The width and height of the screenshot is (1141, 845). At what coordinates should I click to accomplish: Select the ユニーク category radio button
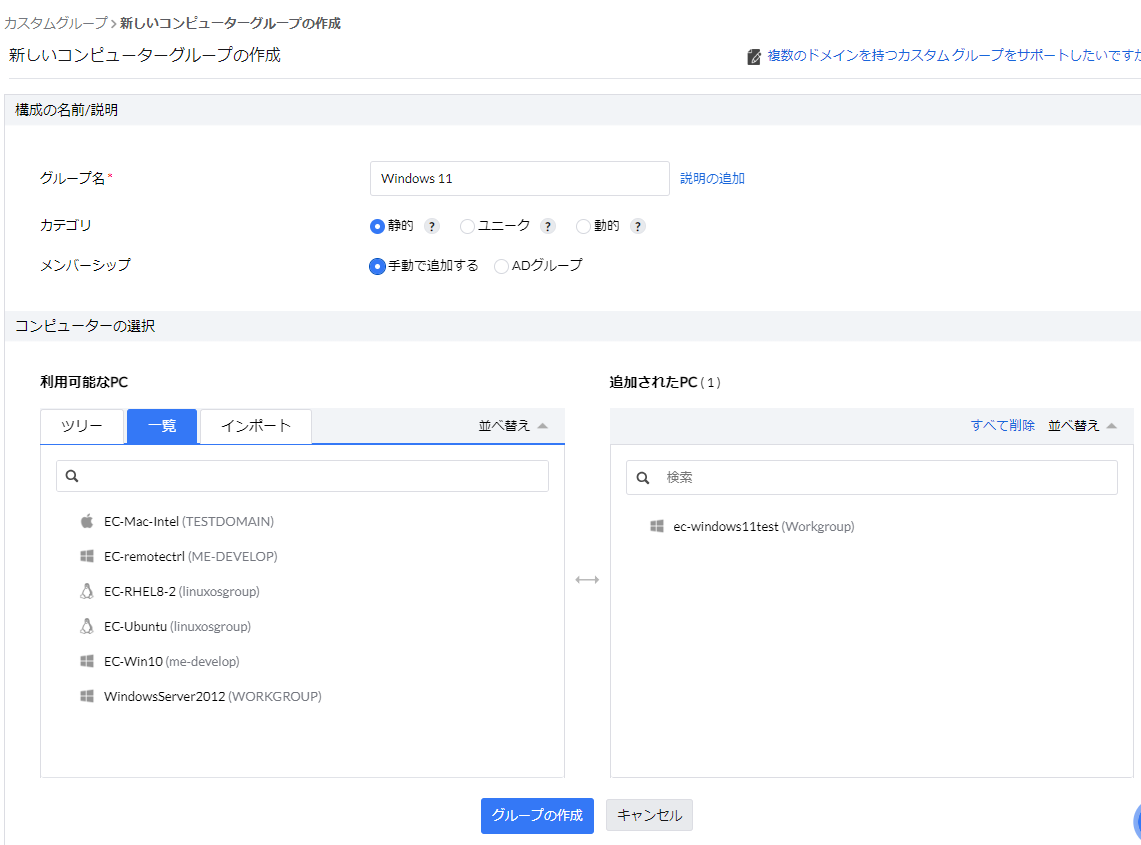pos(467,226)
